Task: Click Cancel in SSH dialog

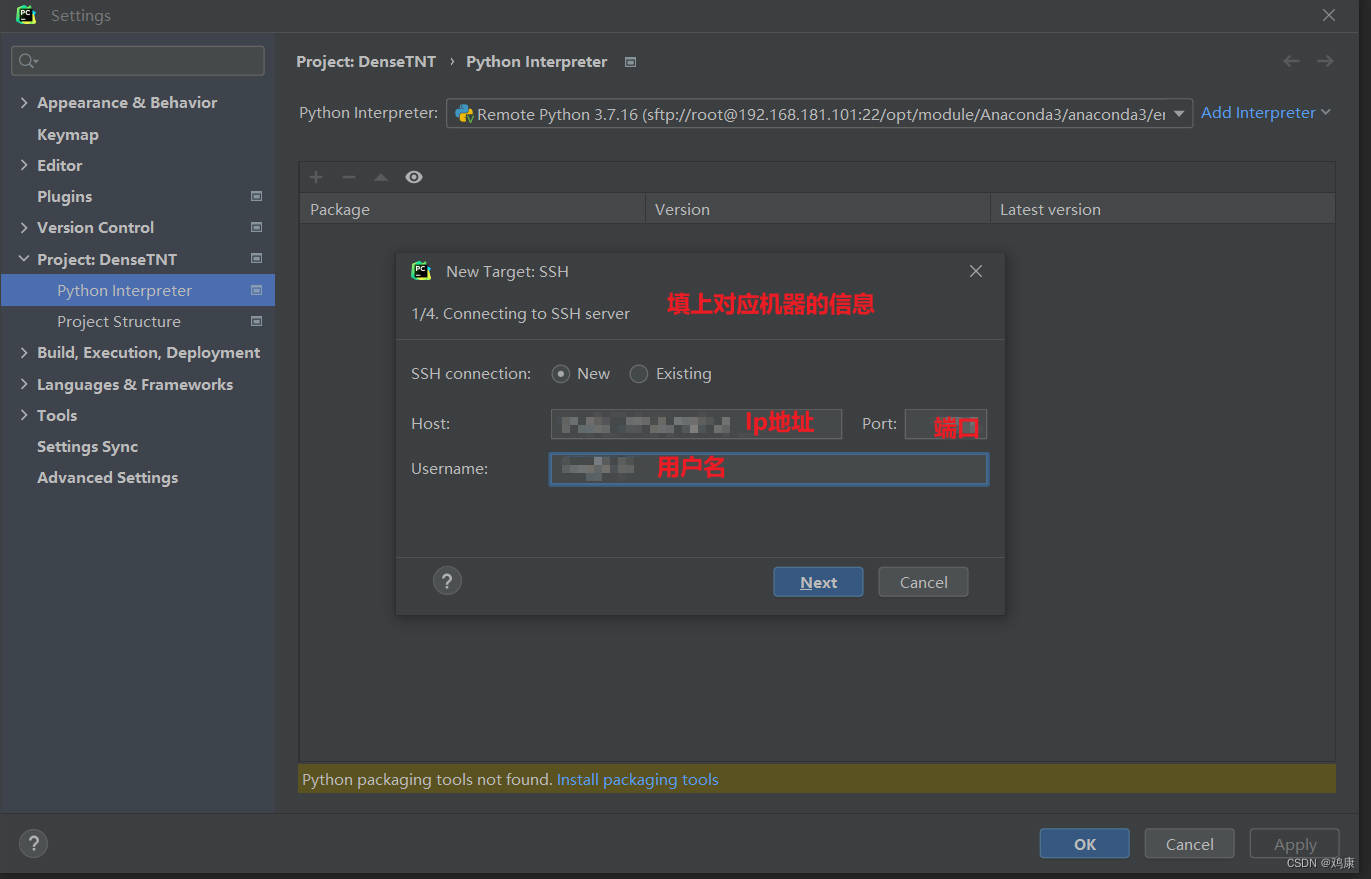Action: 923,582
